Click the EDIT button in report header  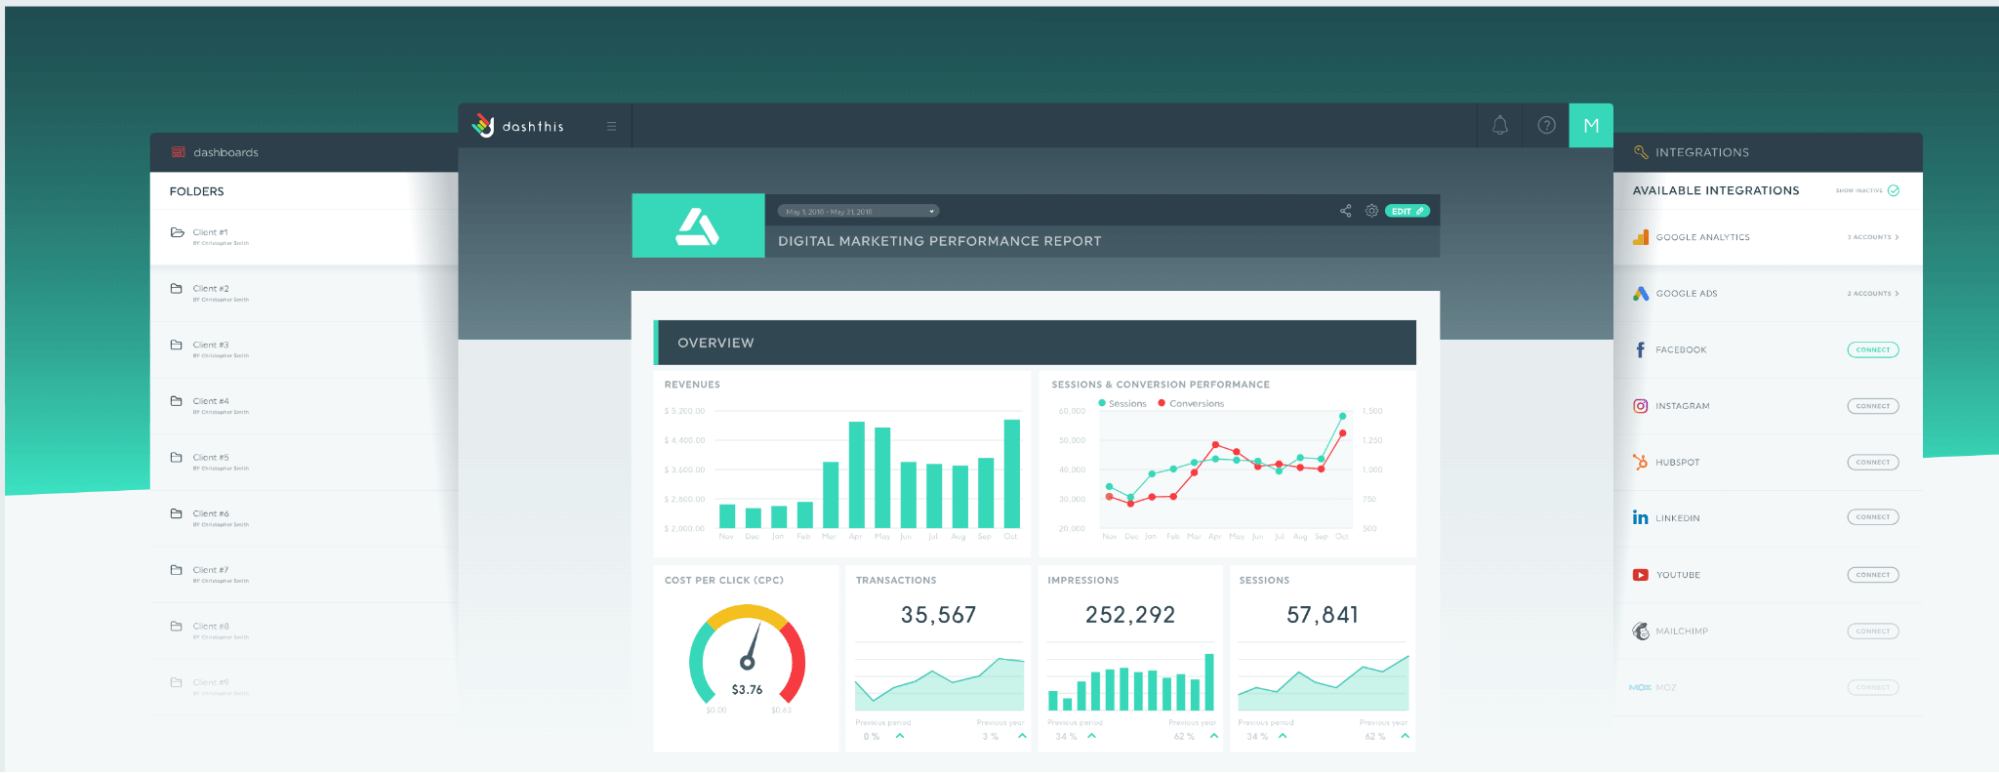1407,211
